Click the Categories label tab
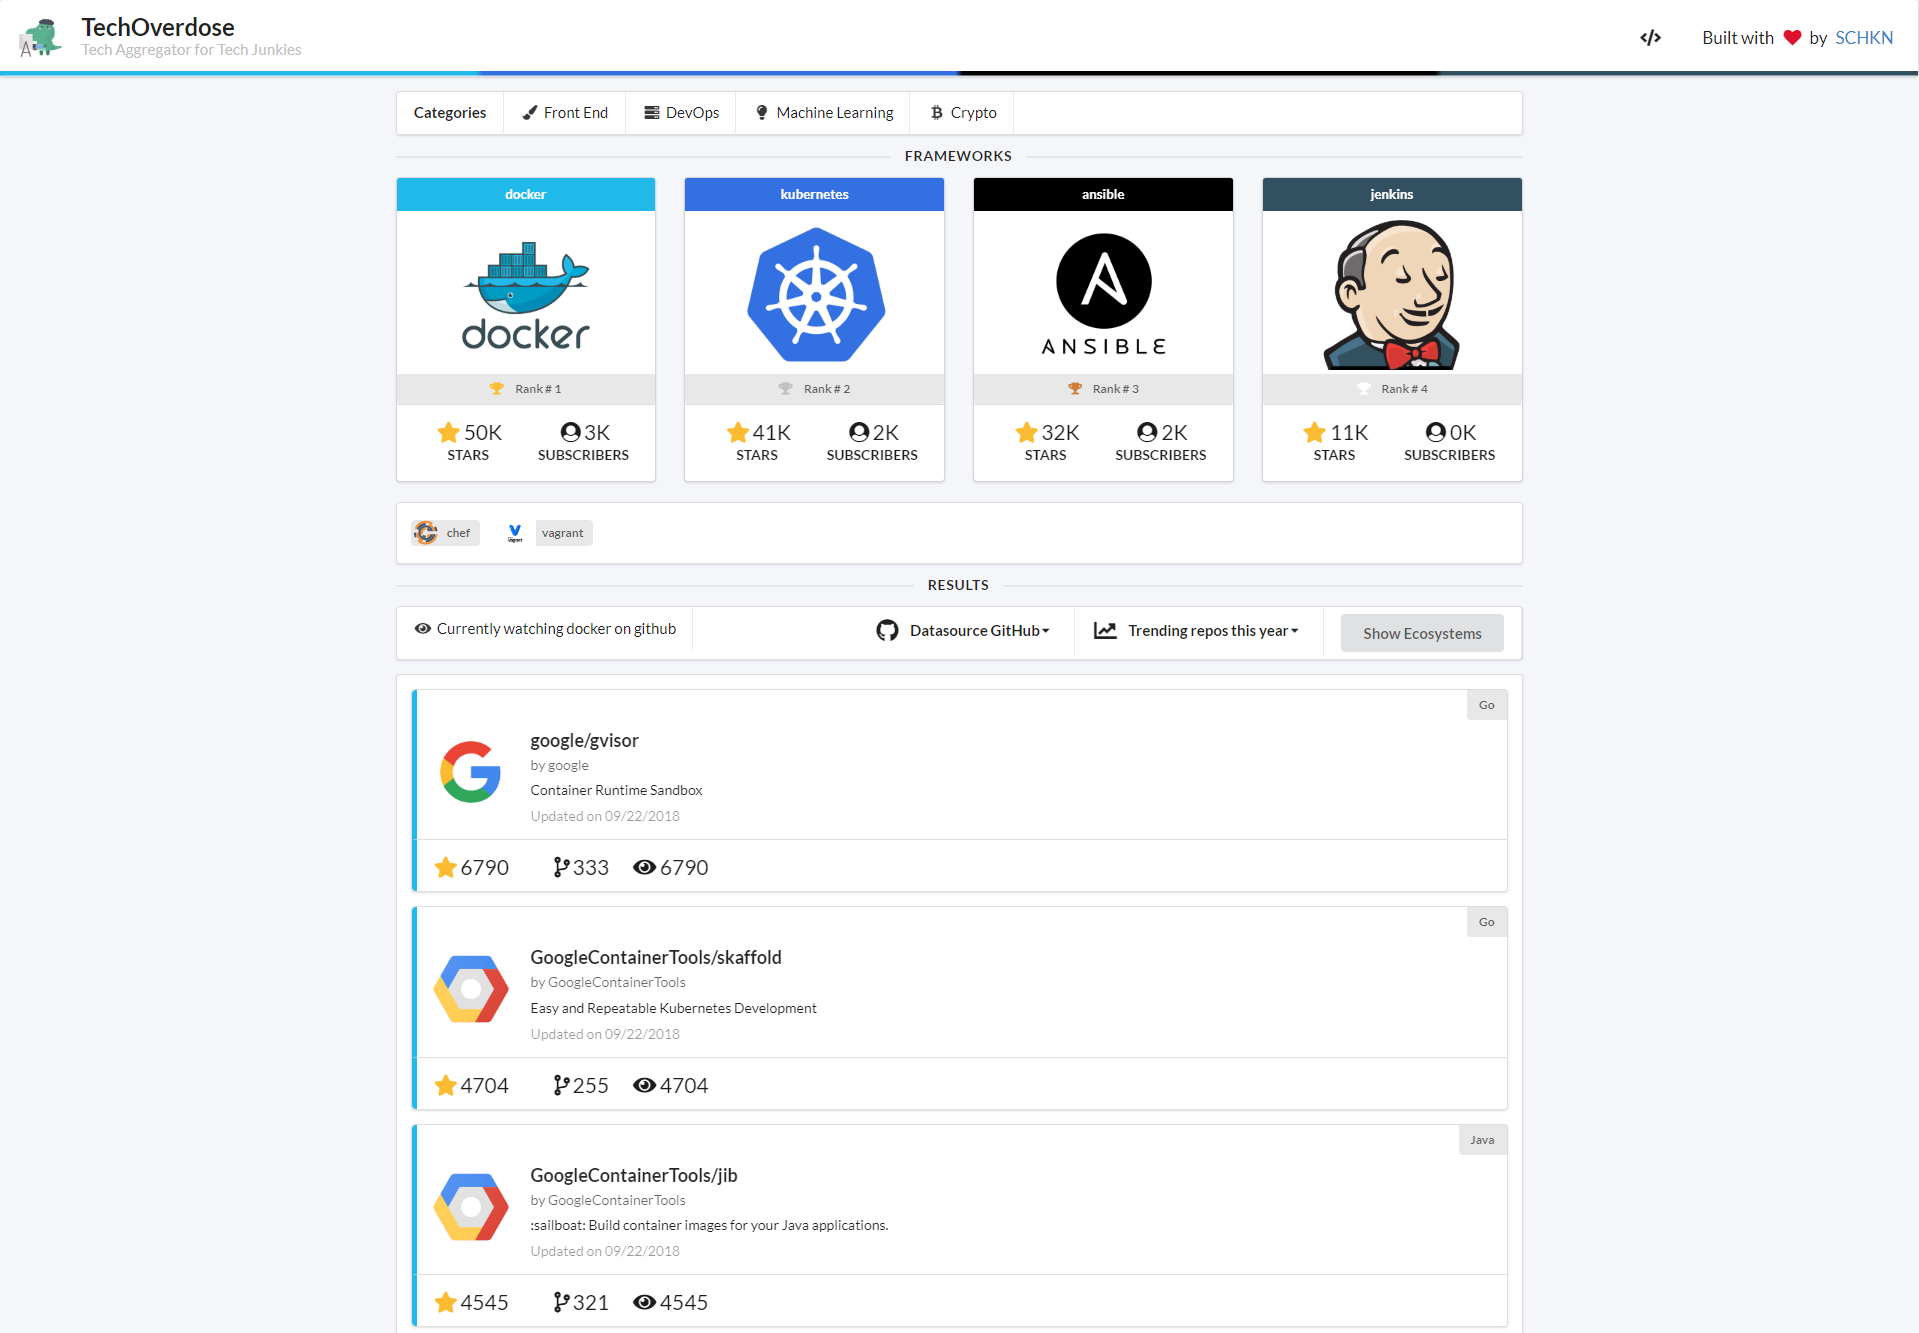 click(x=450, y=113)
